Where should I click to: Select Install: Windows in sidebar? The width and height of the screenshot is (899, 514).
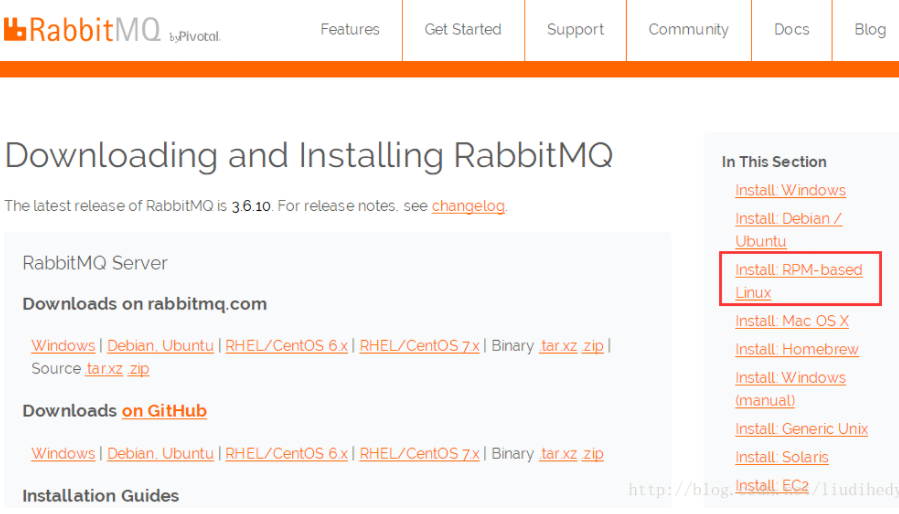(790, 190)
